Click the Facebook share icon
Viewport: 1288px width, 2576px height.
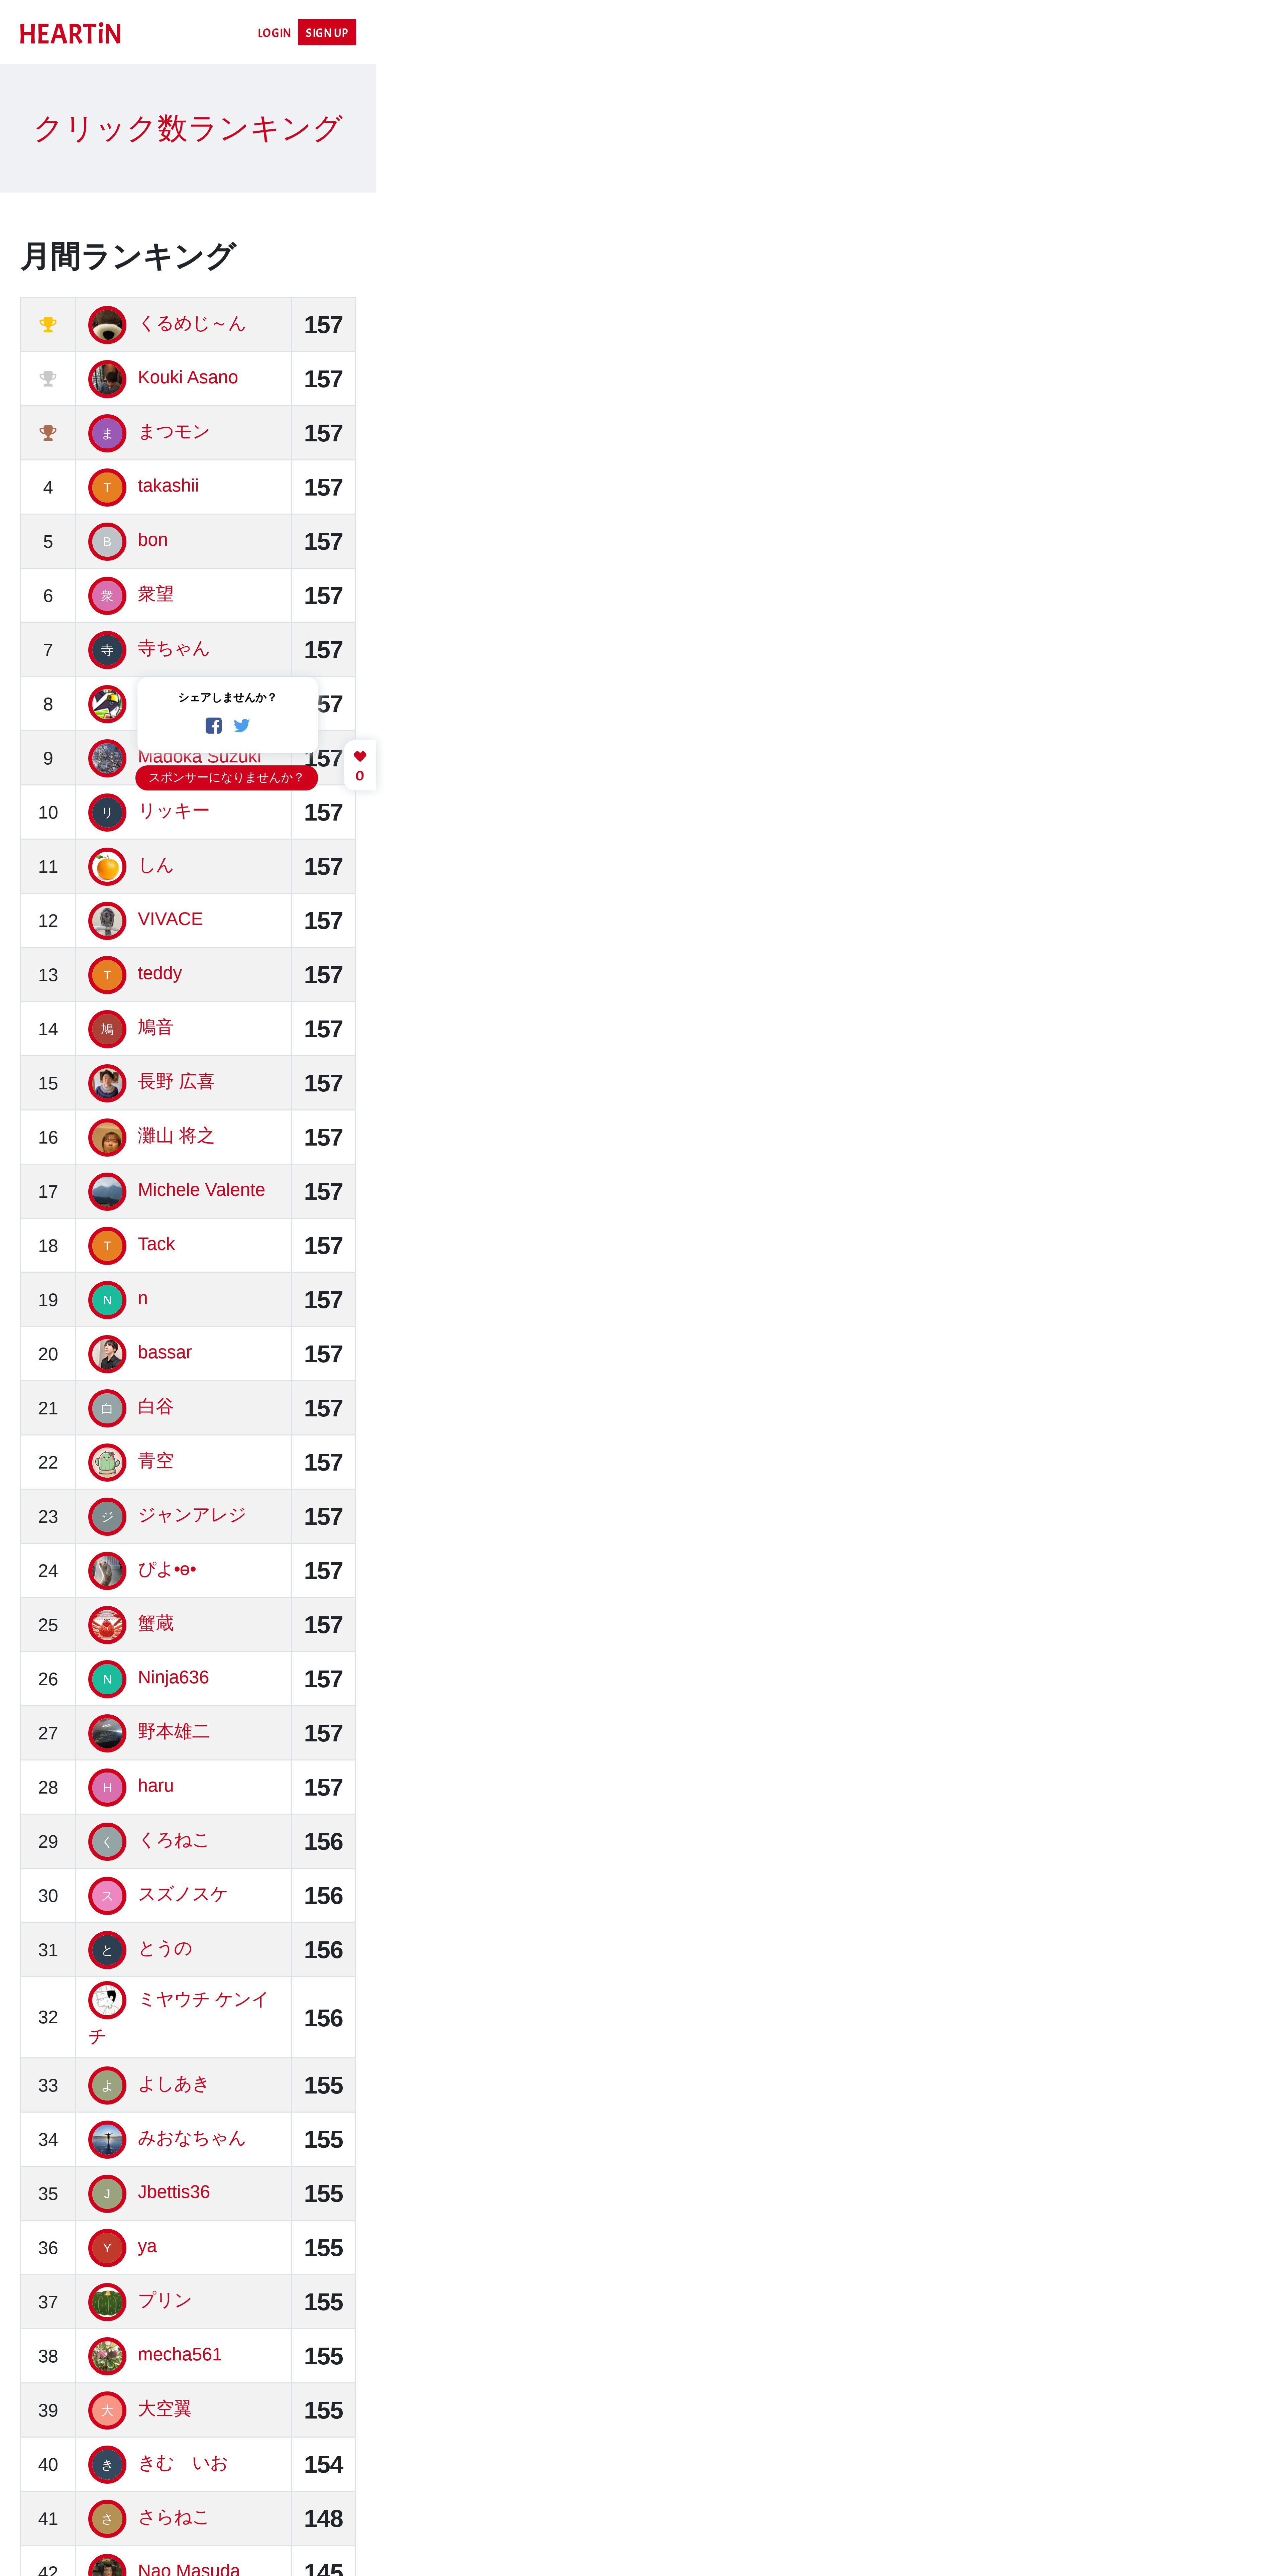[213, 725]
